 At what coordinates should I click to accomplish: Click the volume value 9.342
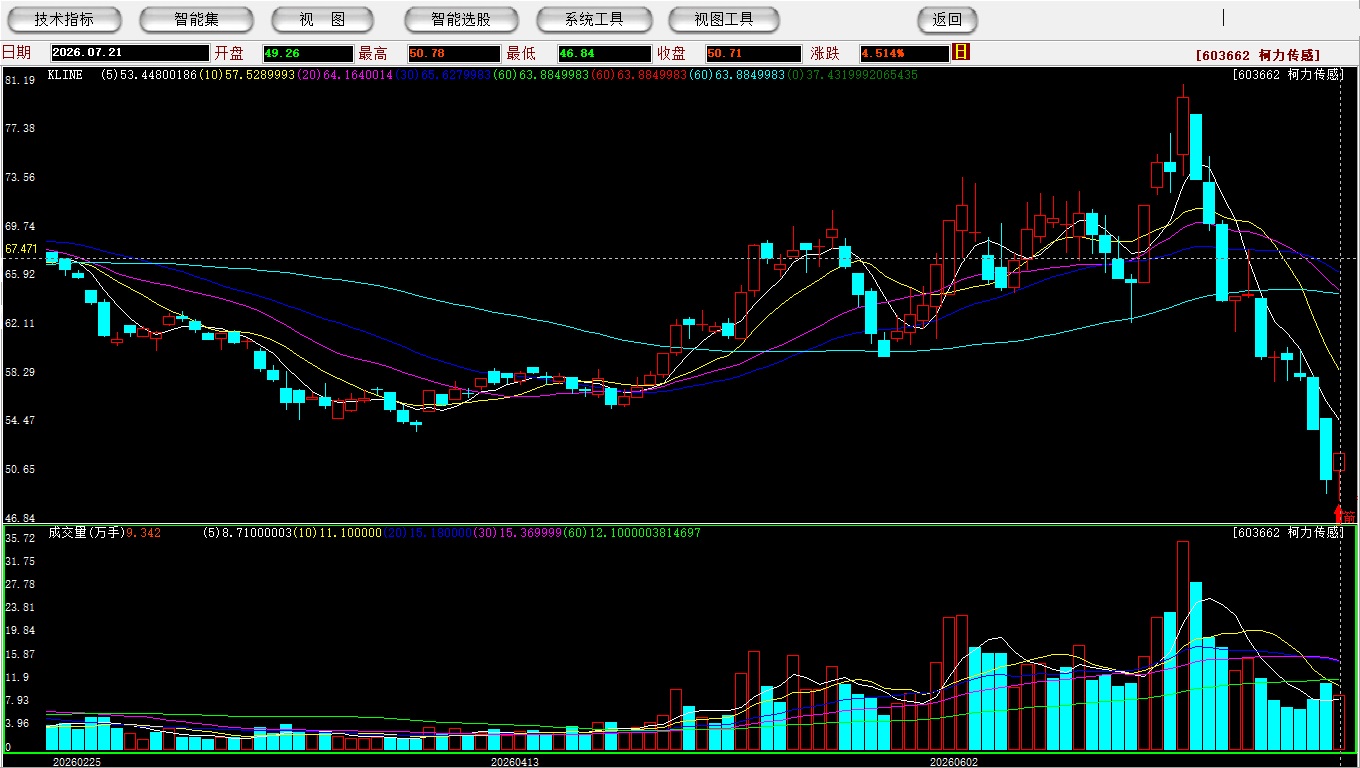144,533
